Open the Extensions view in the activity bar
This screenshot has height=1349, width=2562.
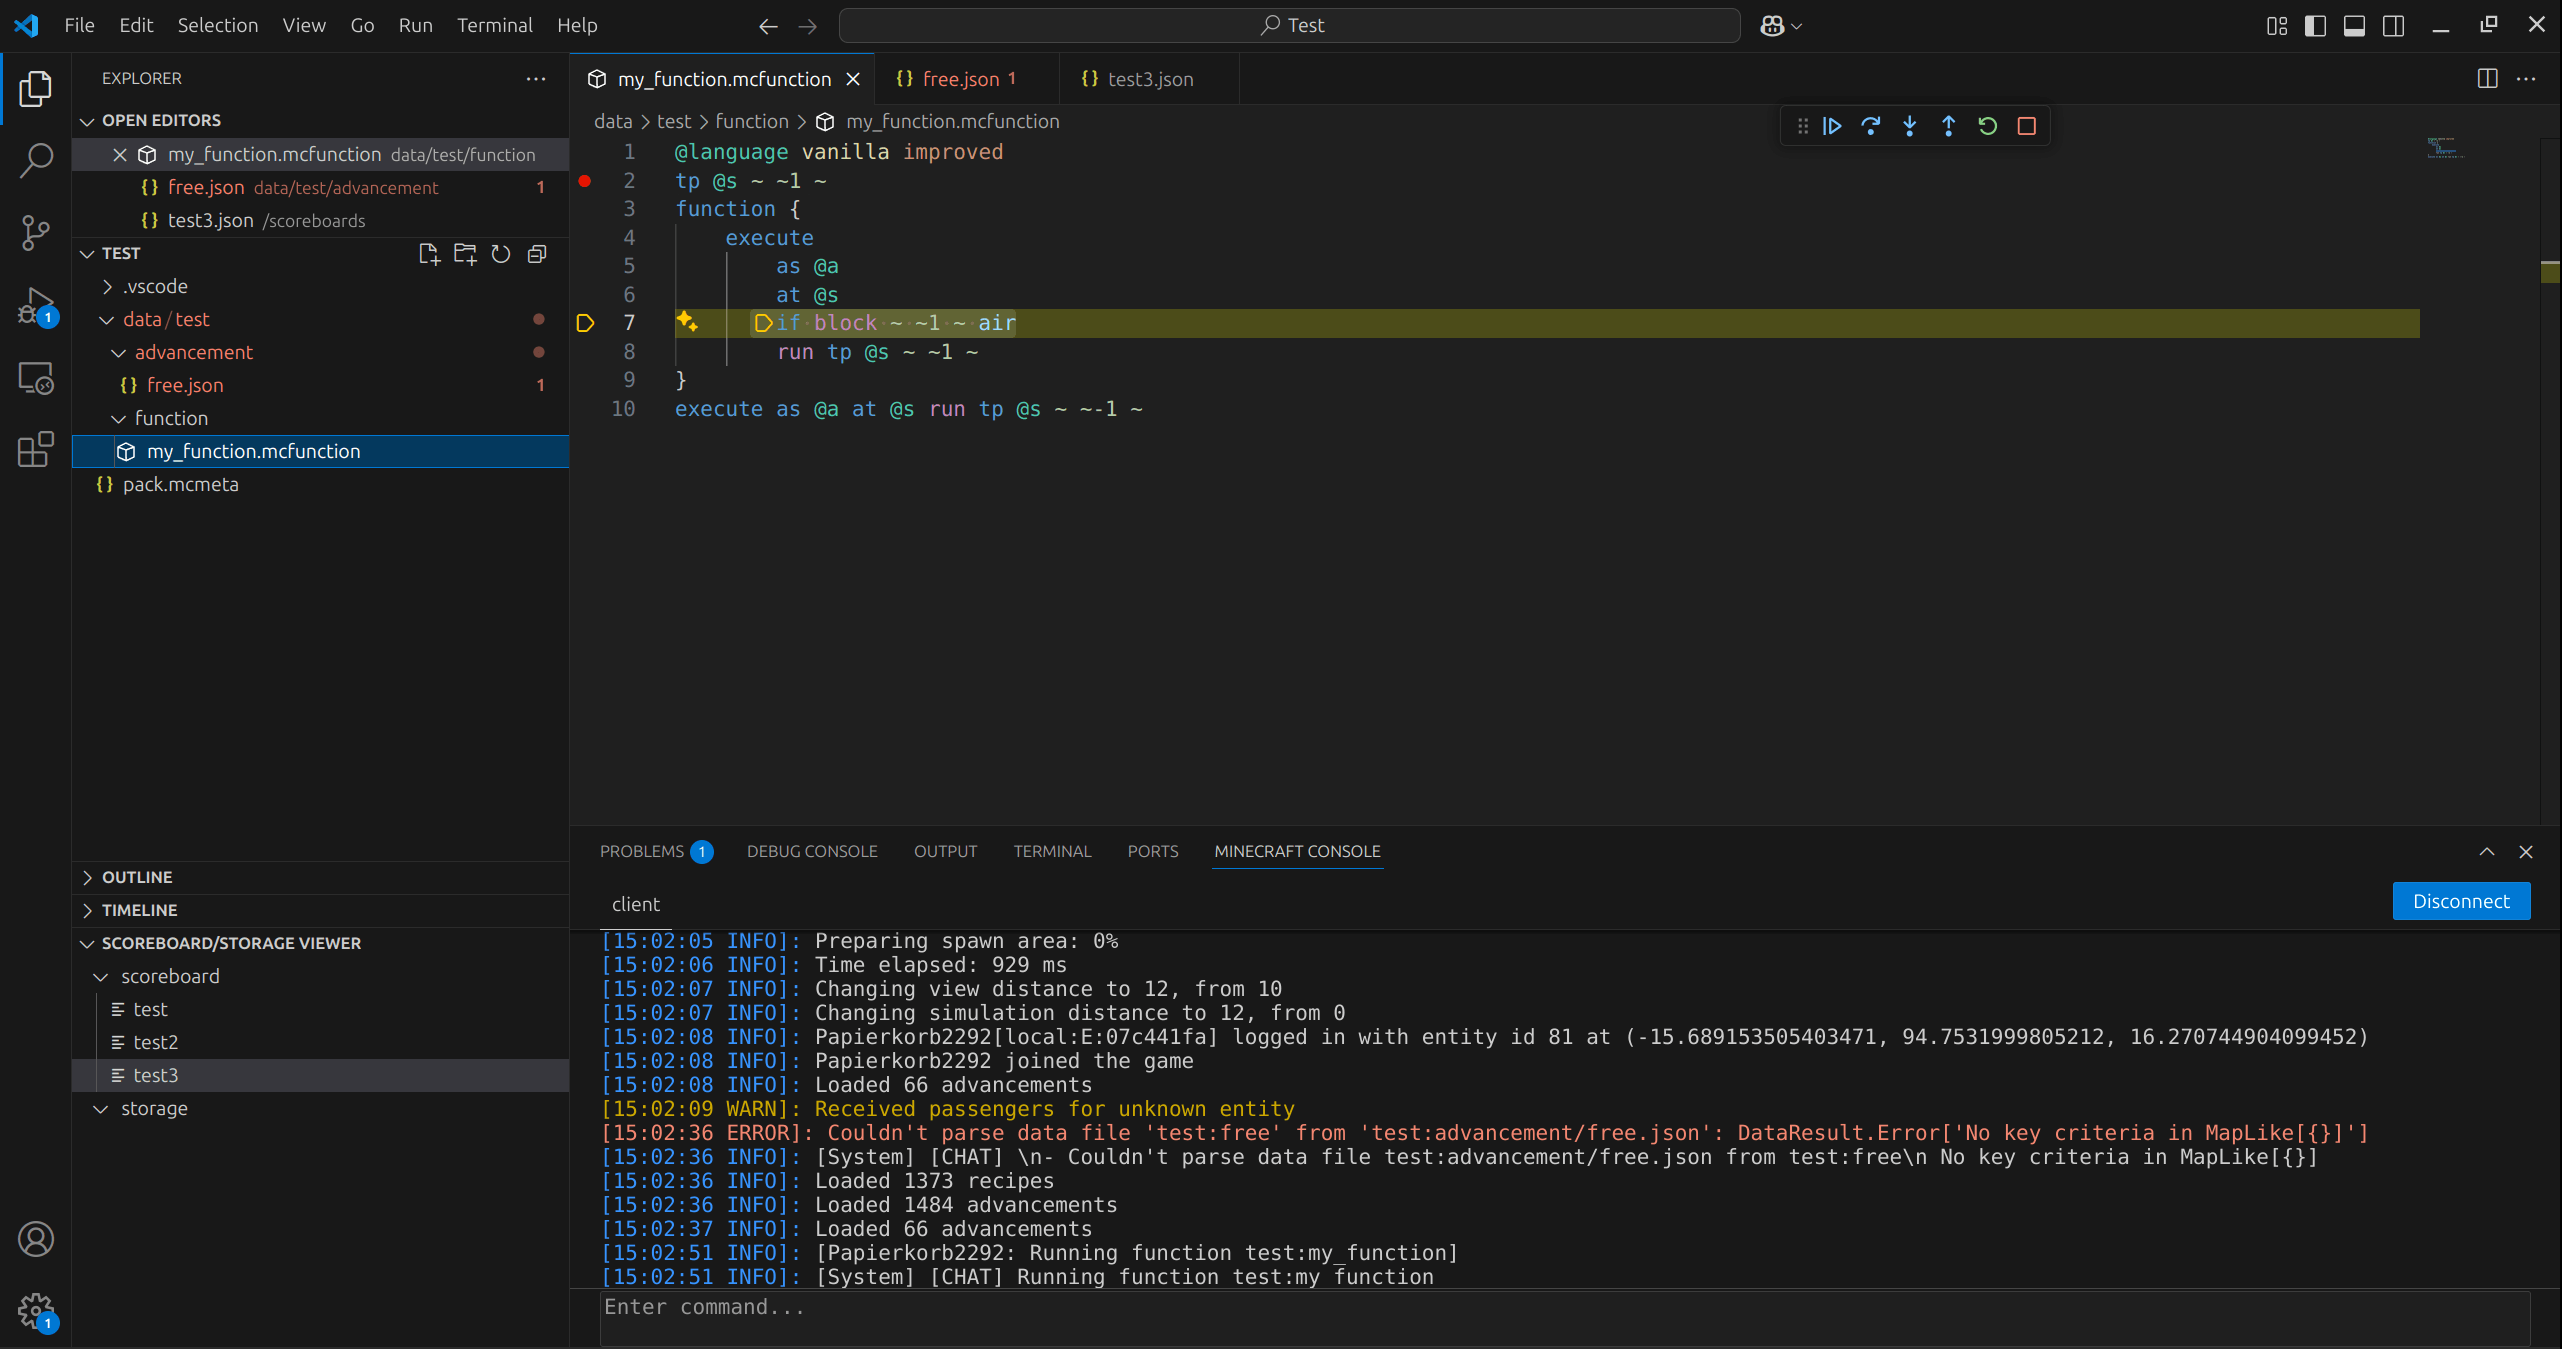(36, 449)
